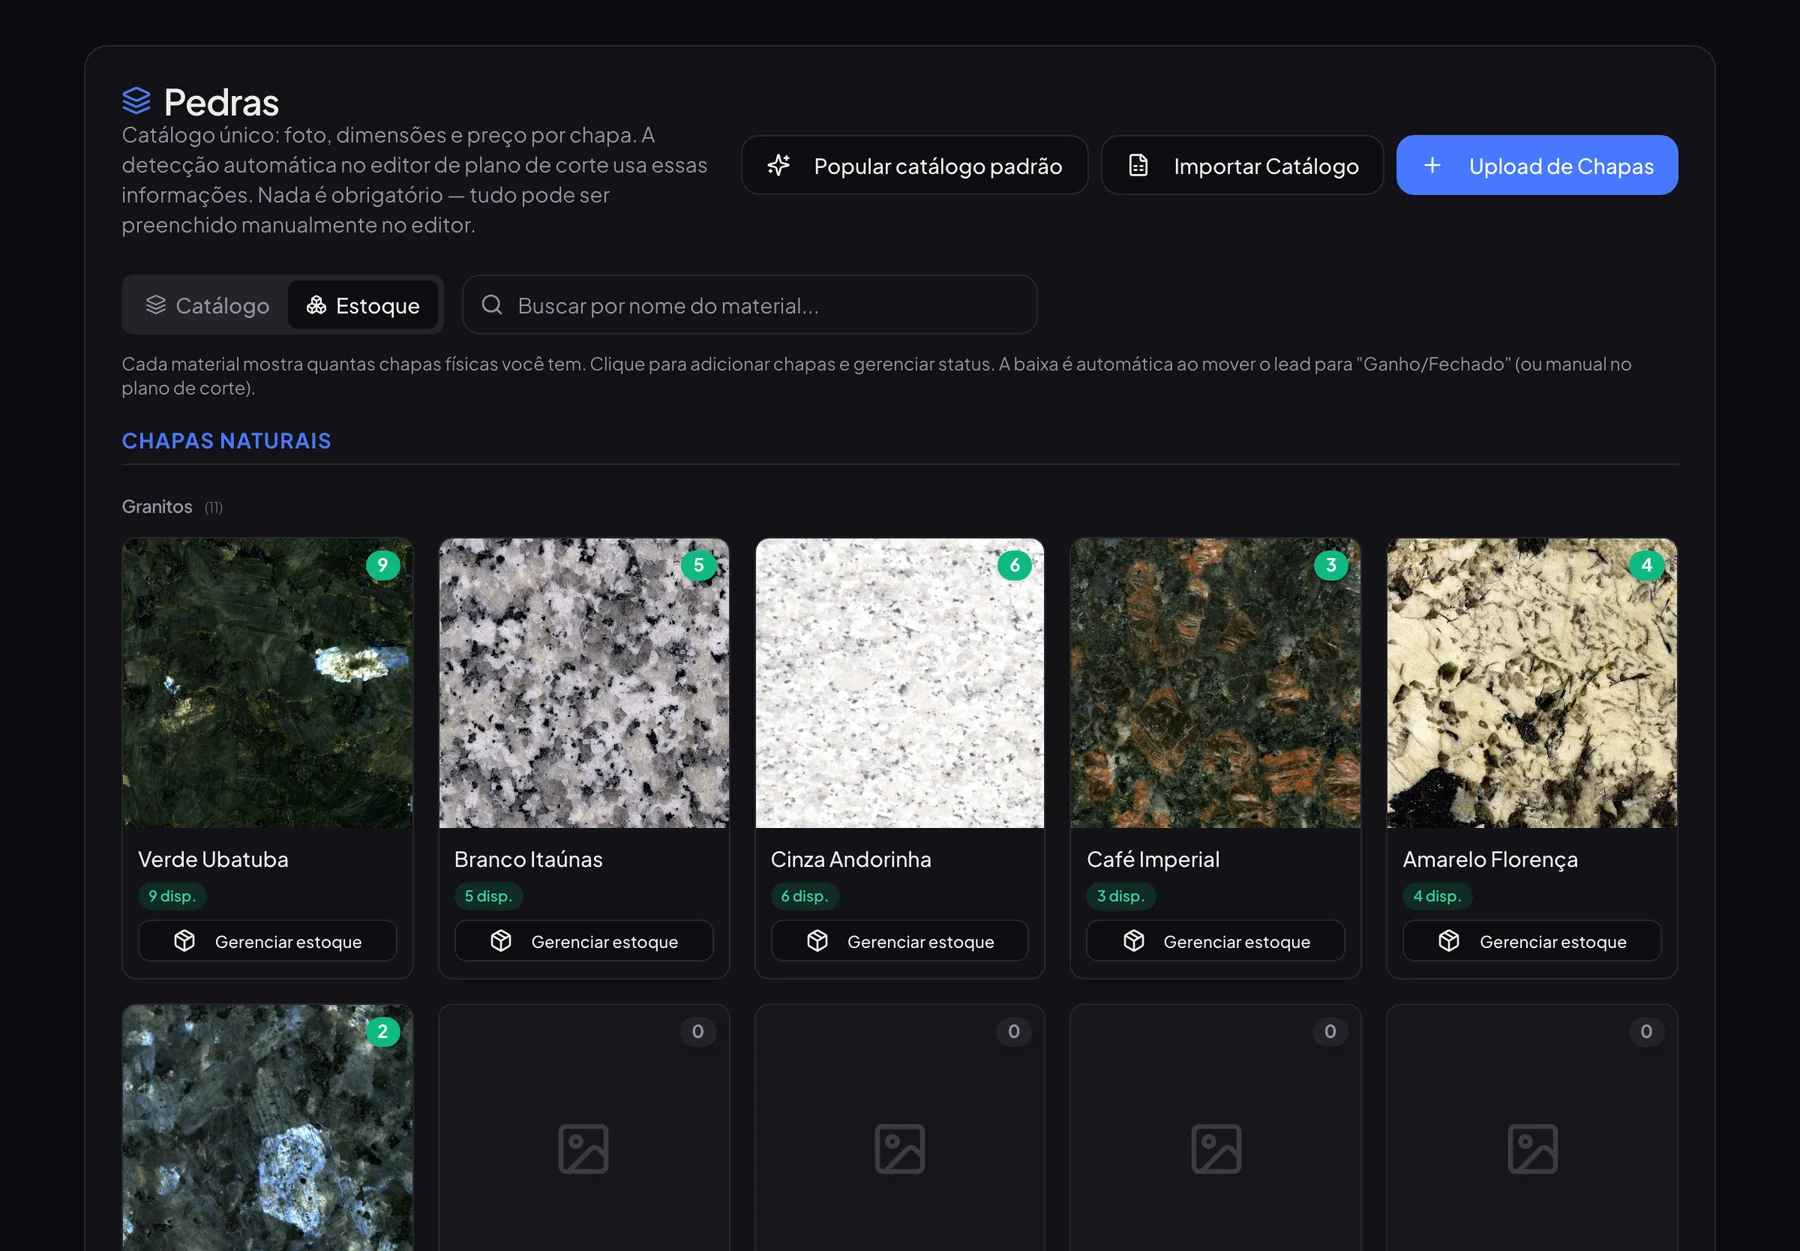Click the Amarelo Florença name
The height and width of the screenshot is (1251, 1800).
[1490, 859]
